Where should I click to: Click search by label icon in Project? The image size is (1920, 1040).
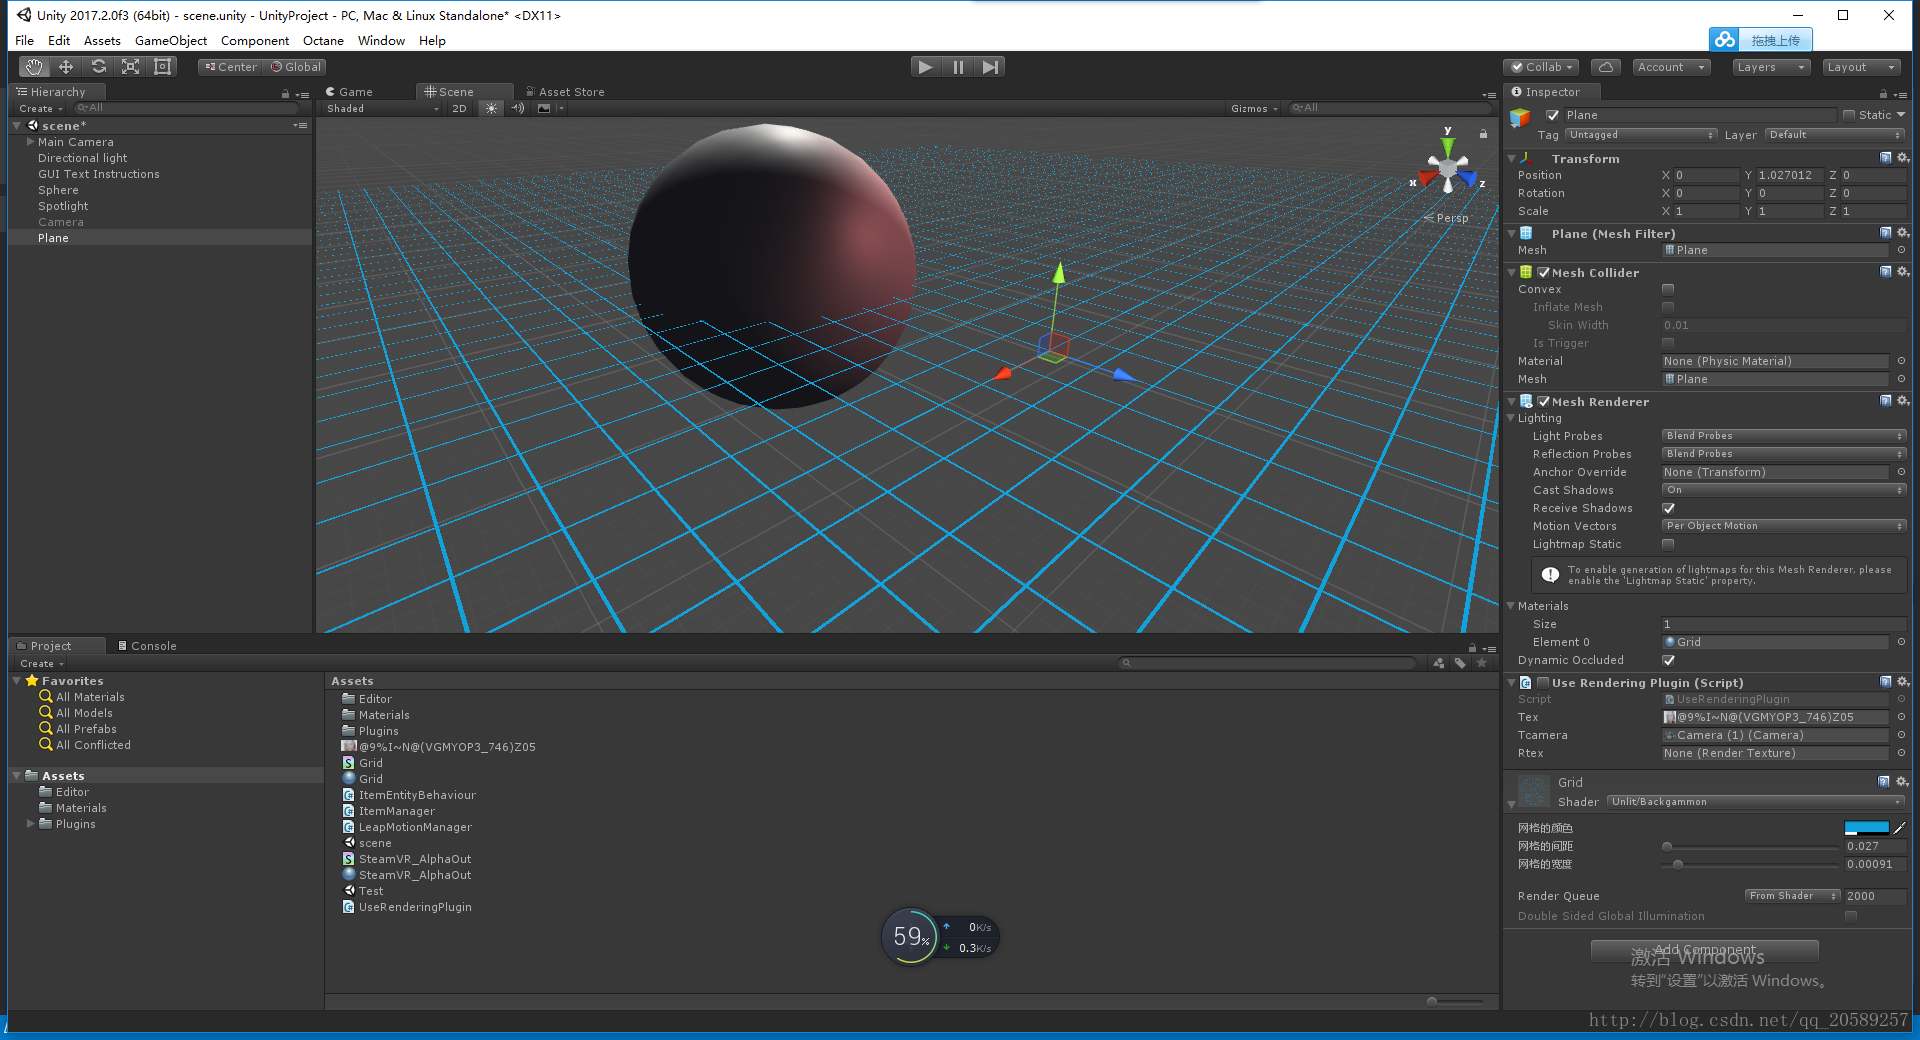pyautogui.click(x=1460, y=663)
